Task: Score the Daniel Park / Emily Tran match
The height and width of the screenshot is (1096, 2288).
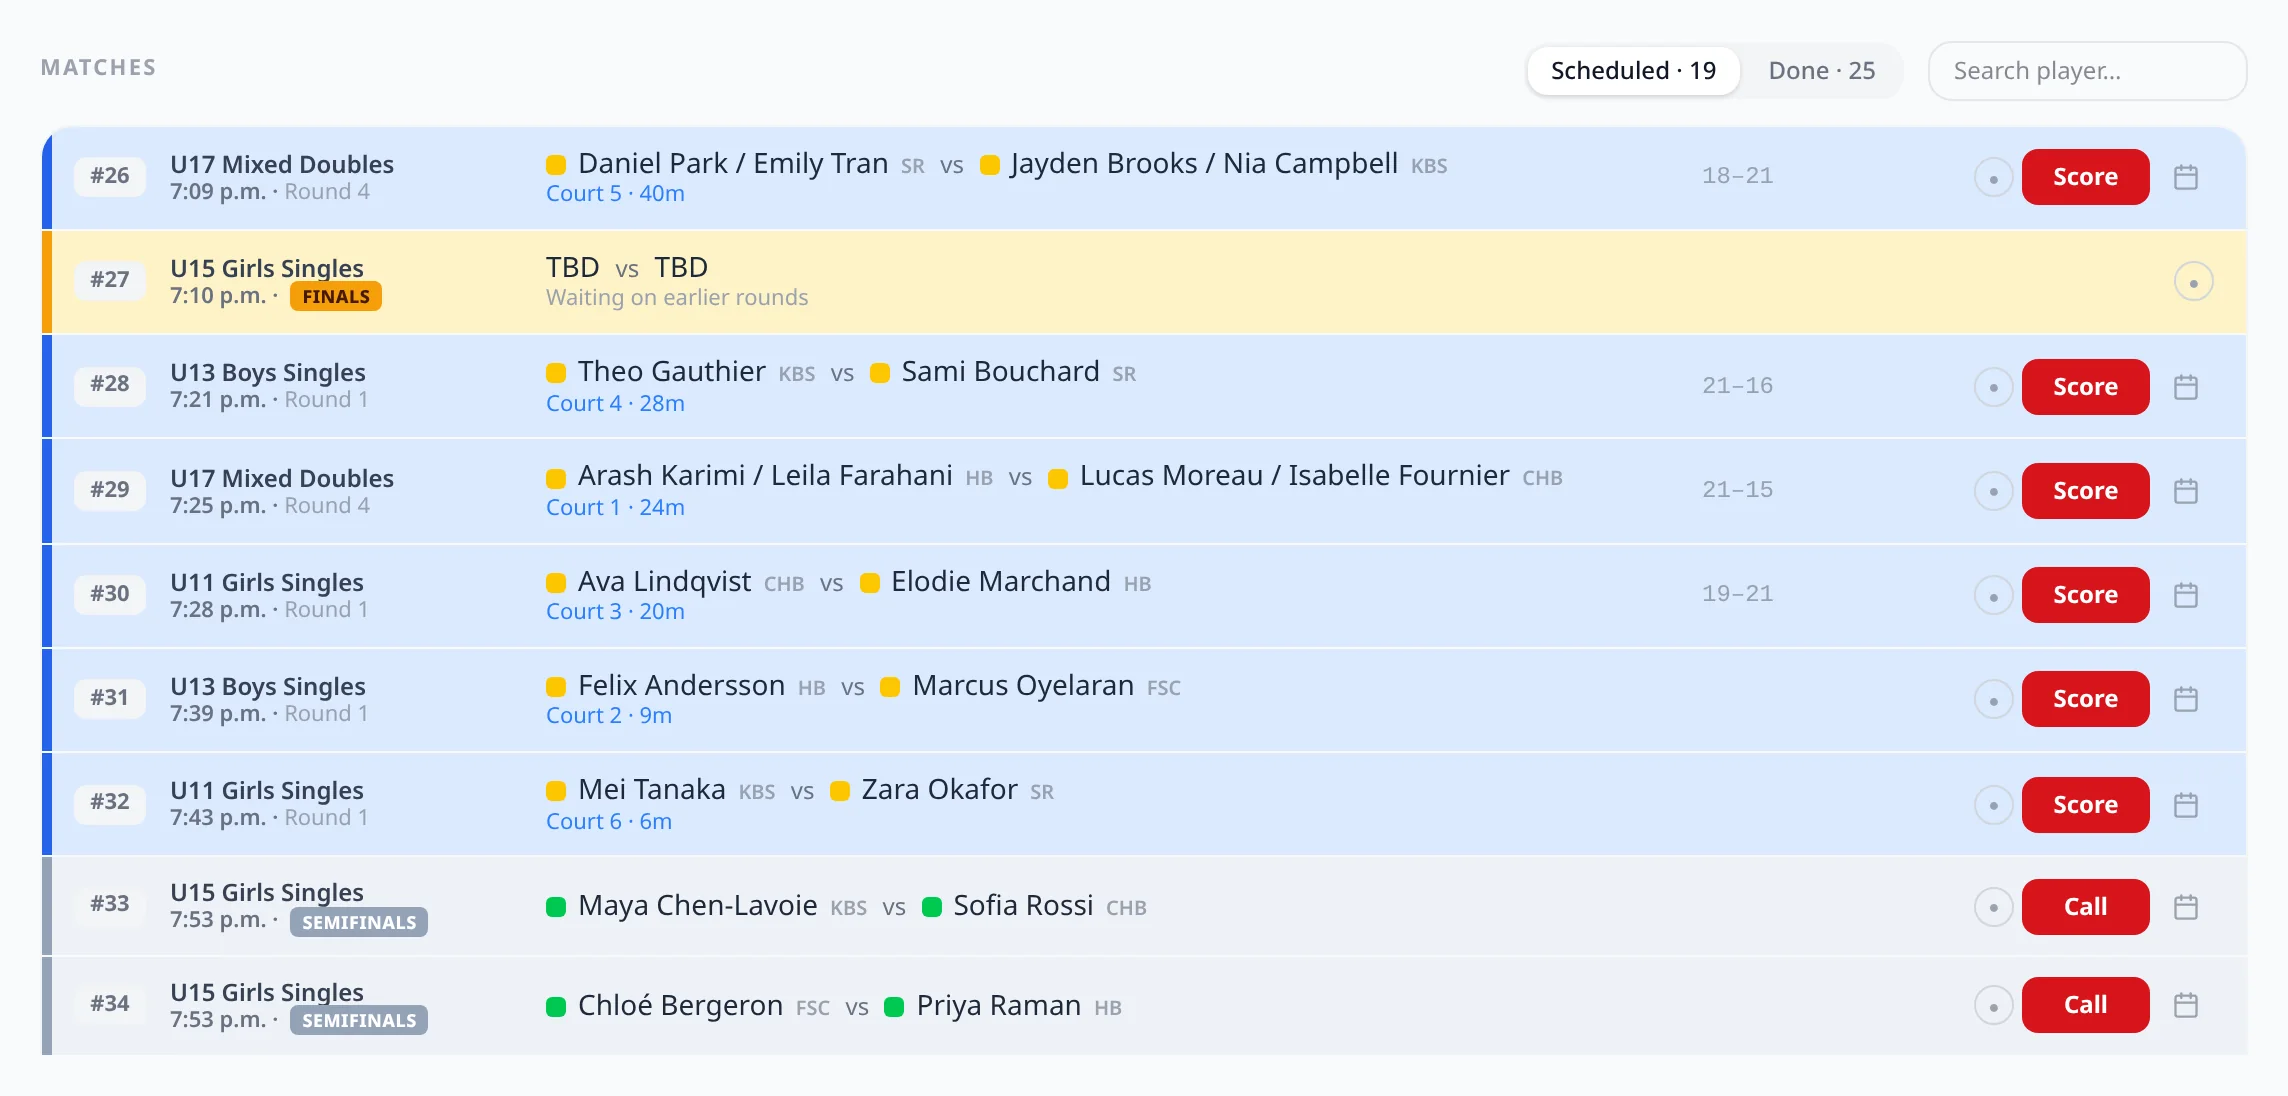Action: (x=2085, y=177)
